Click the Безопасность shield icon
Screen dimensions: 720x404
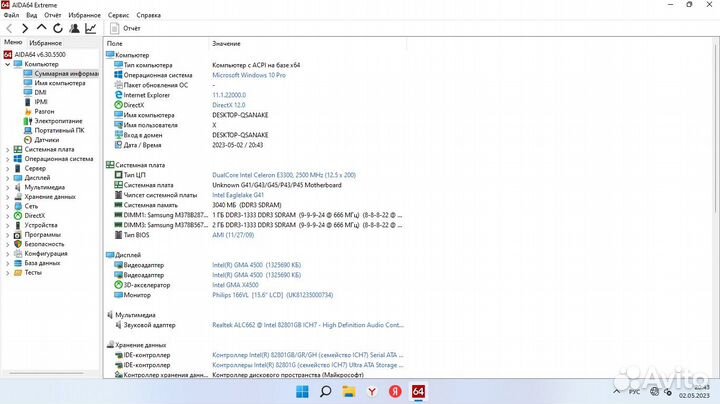click(x=18, y=244)
